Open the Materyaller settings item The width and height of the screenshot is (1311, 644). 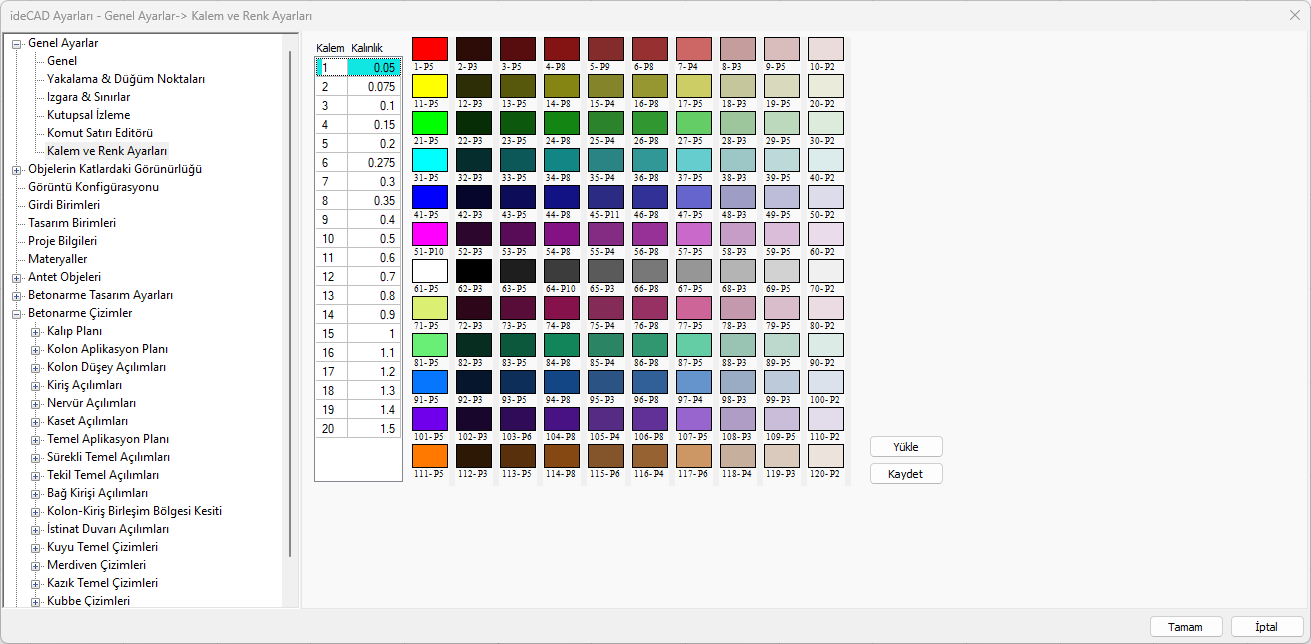click(57, 259)
